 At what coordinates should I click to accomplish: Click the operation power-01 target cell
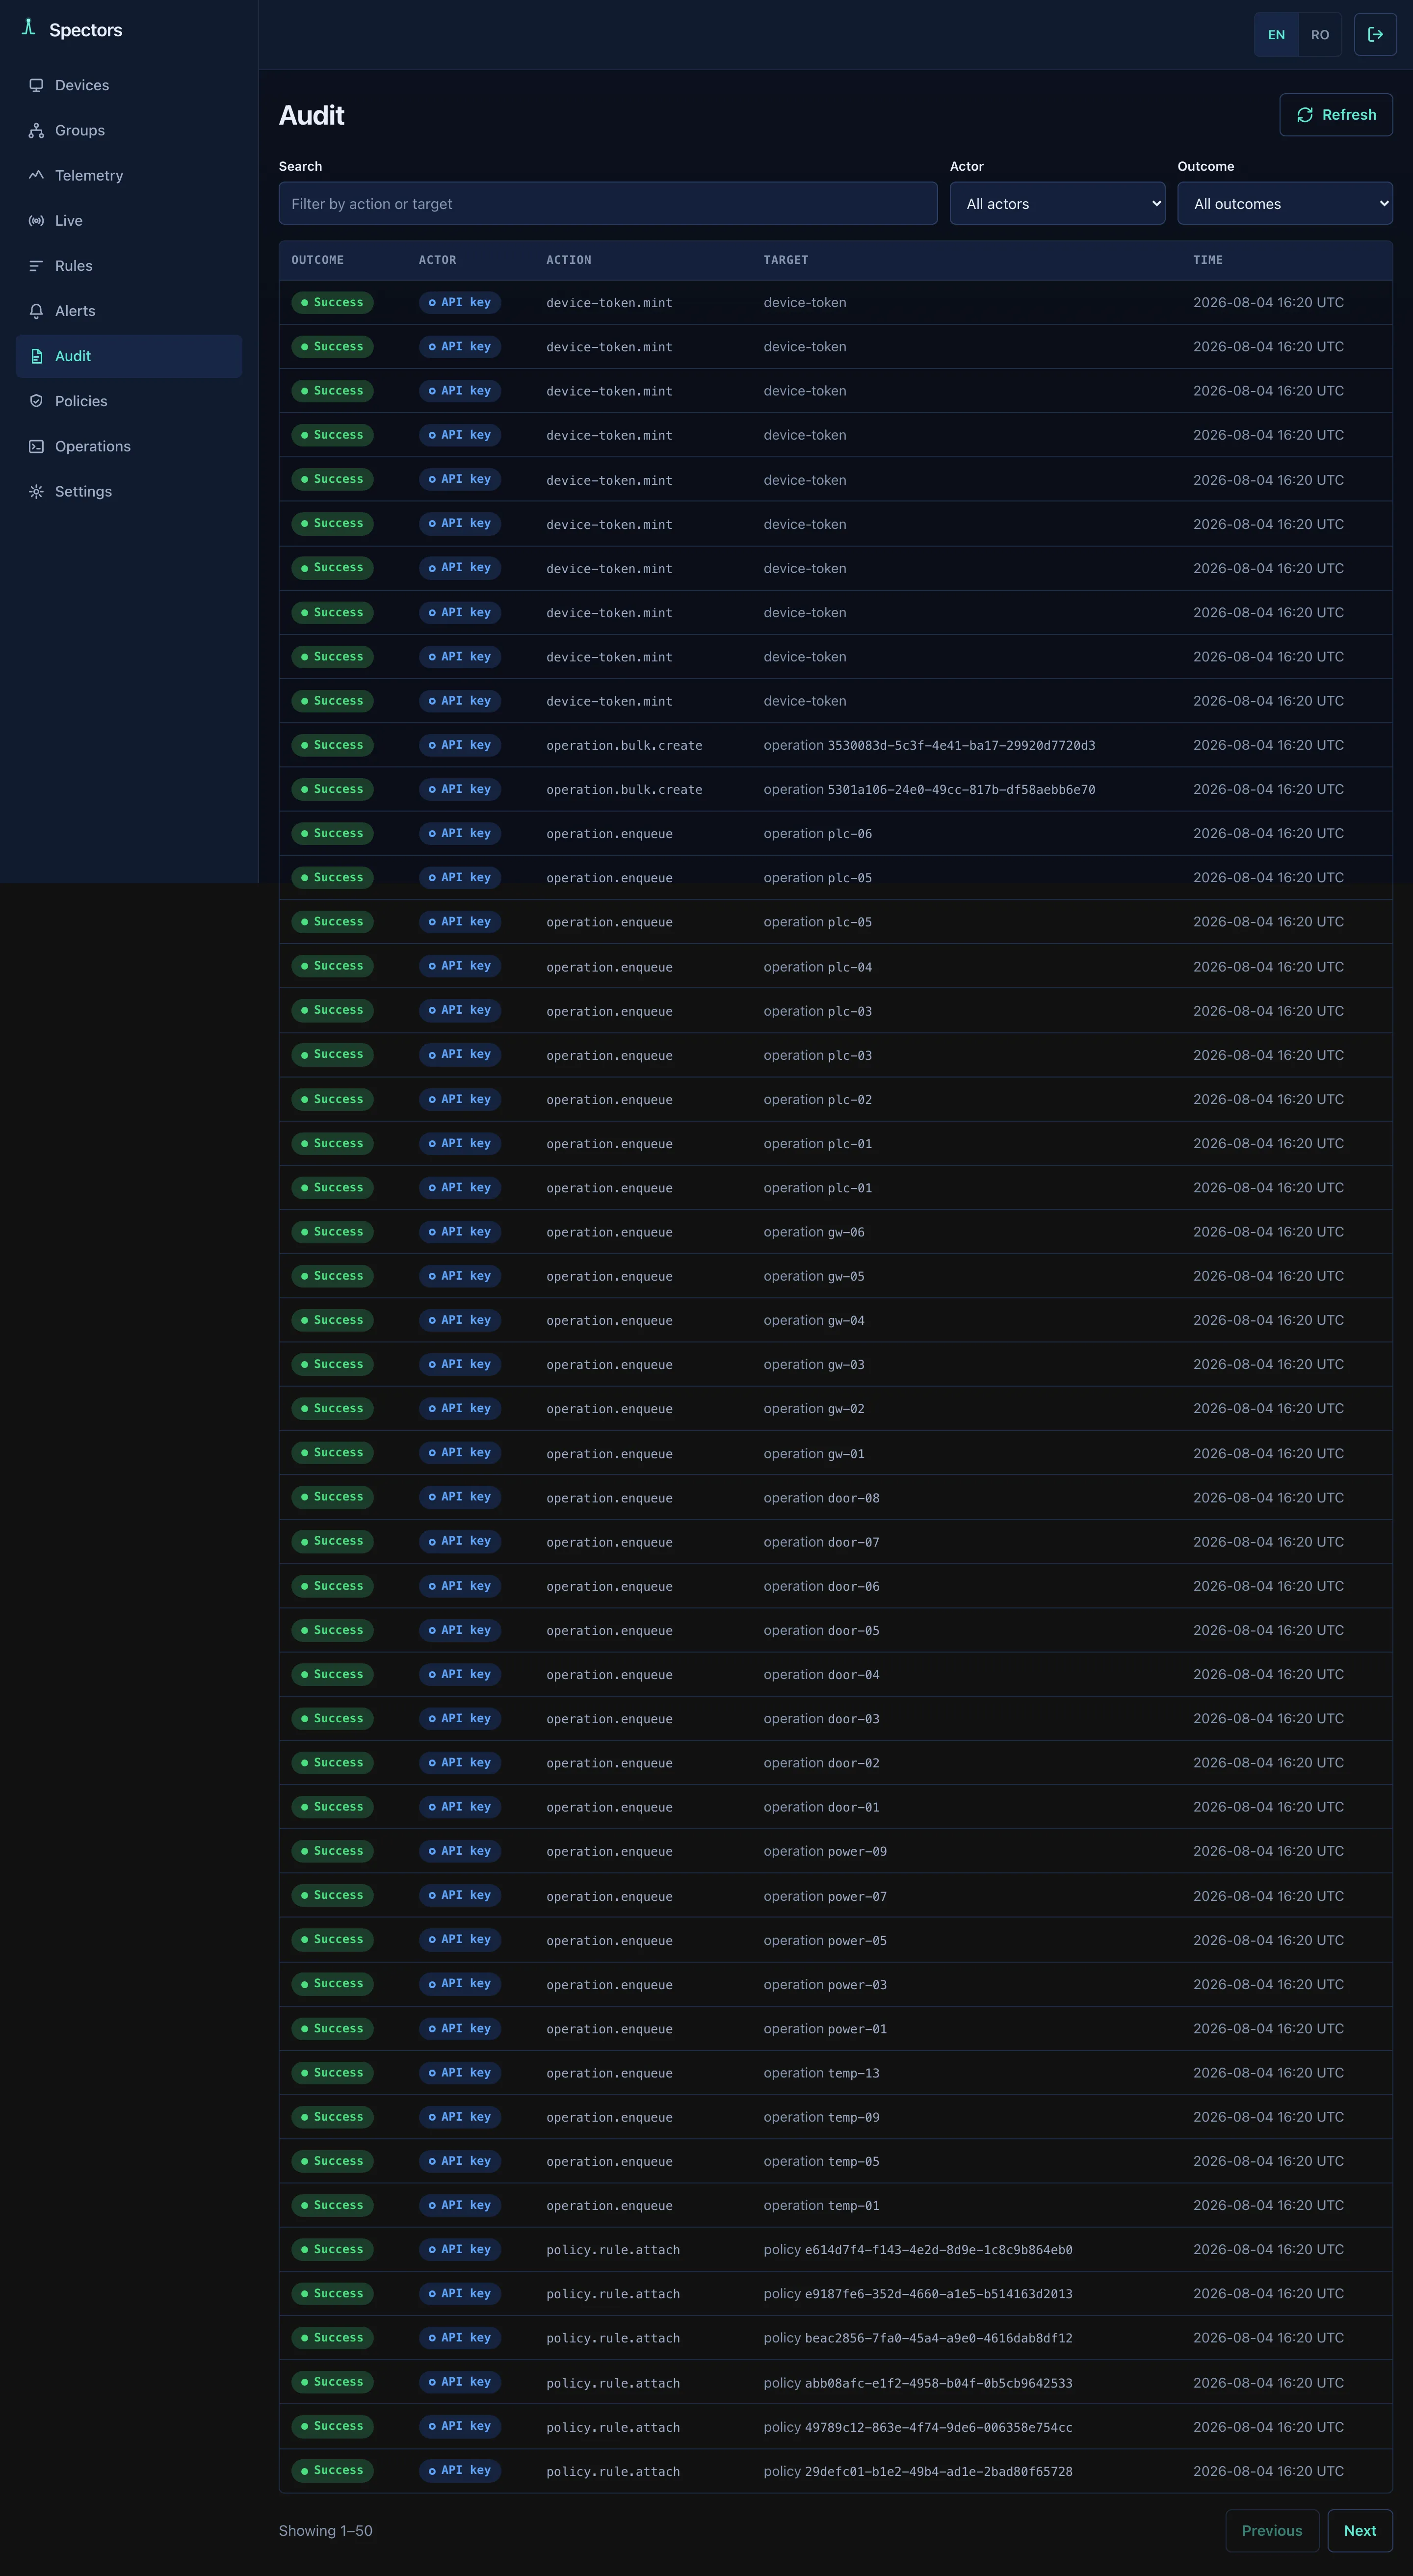click(x=825, y=2028)
